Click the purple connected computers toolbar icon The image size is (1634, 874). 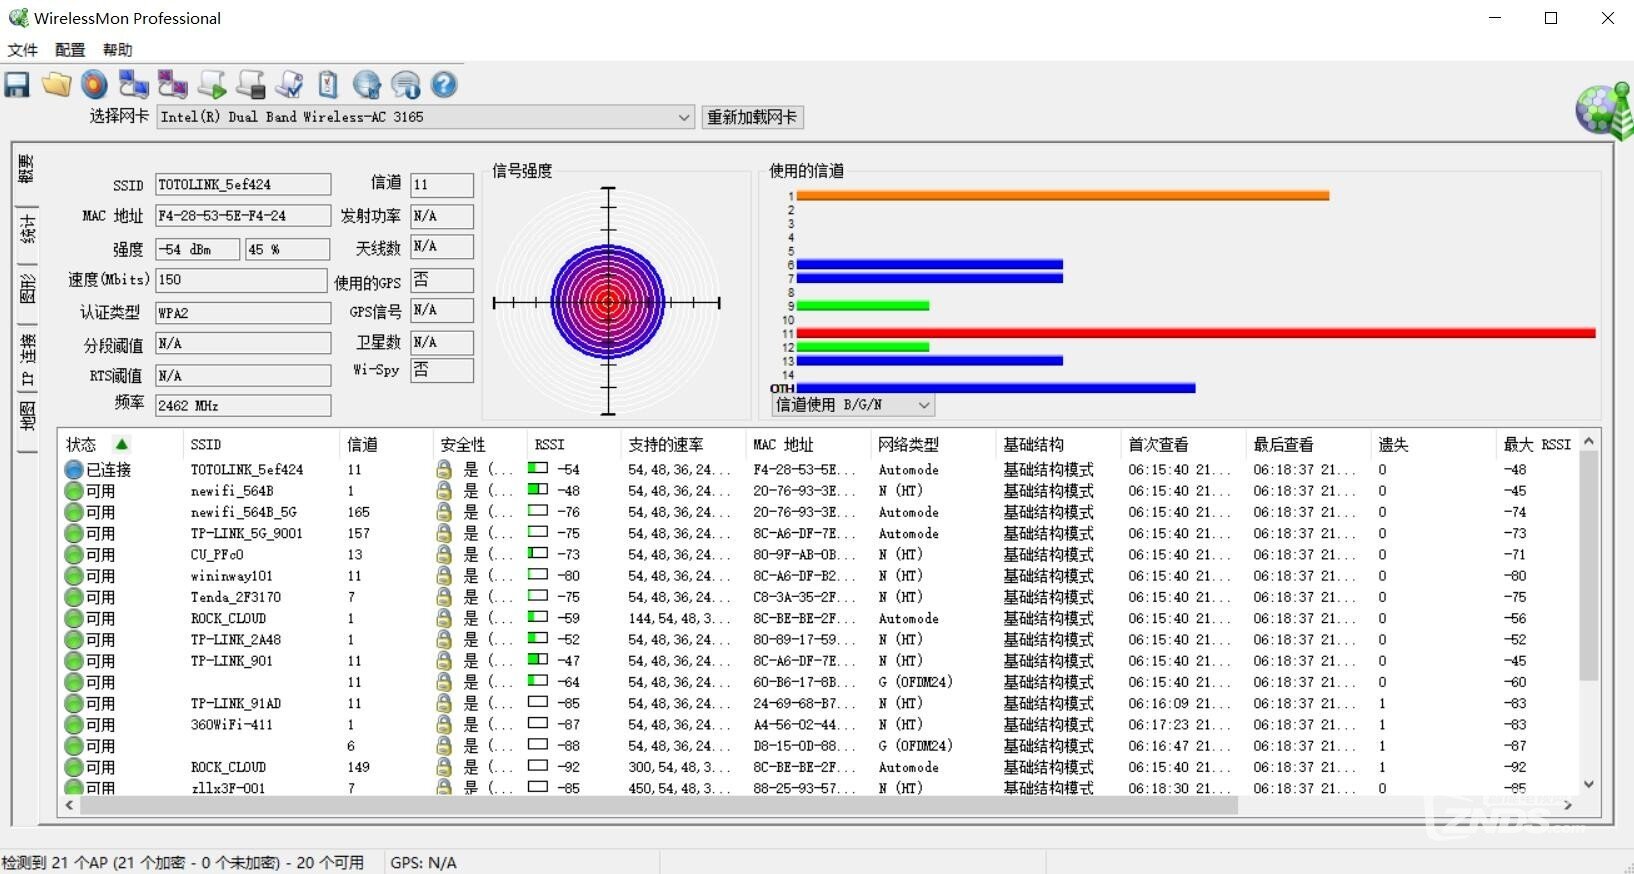click(172, 85)
